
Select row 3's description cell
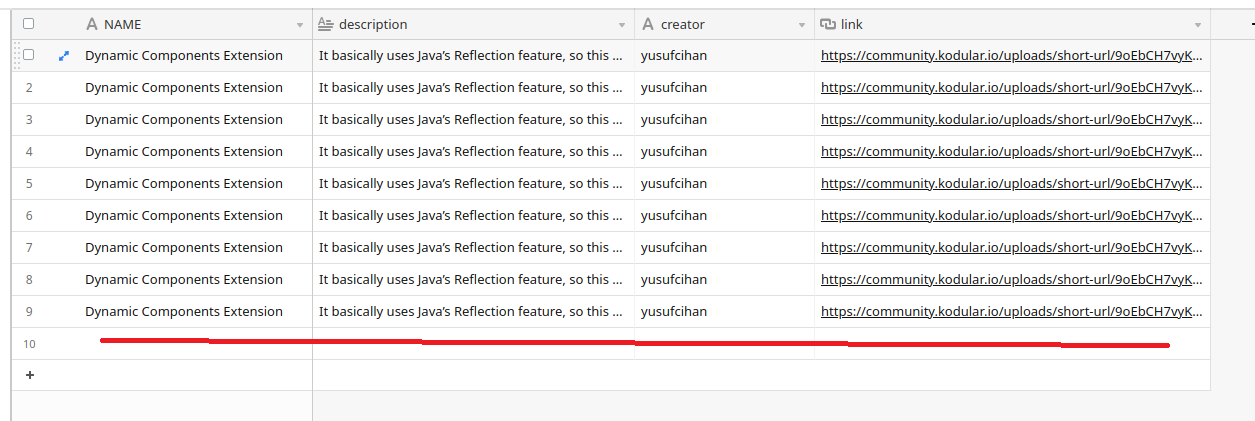[x=472, y=120]
